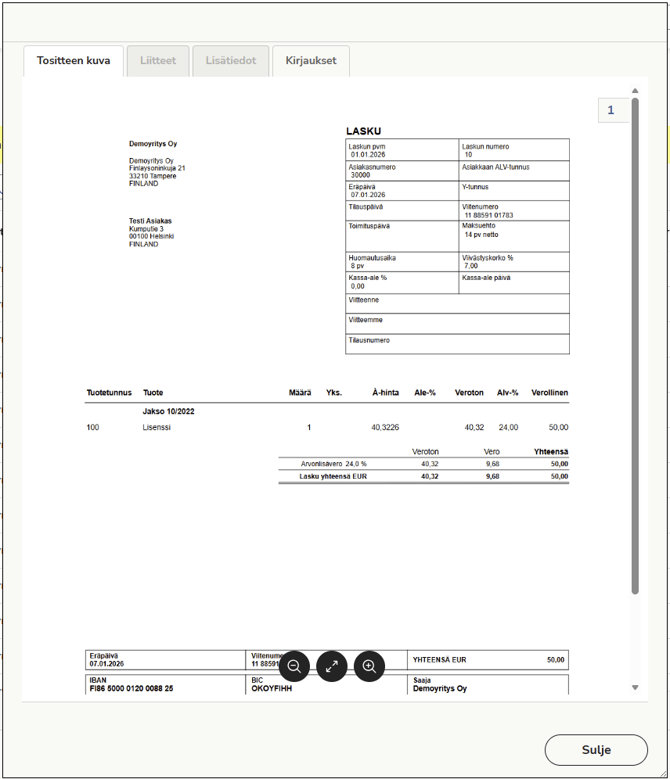Image resolution: width=670 pixels, height=779 pixels.
Task: Click the scrollbar up arrow
Action: pos(635,90)
